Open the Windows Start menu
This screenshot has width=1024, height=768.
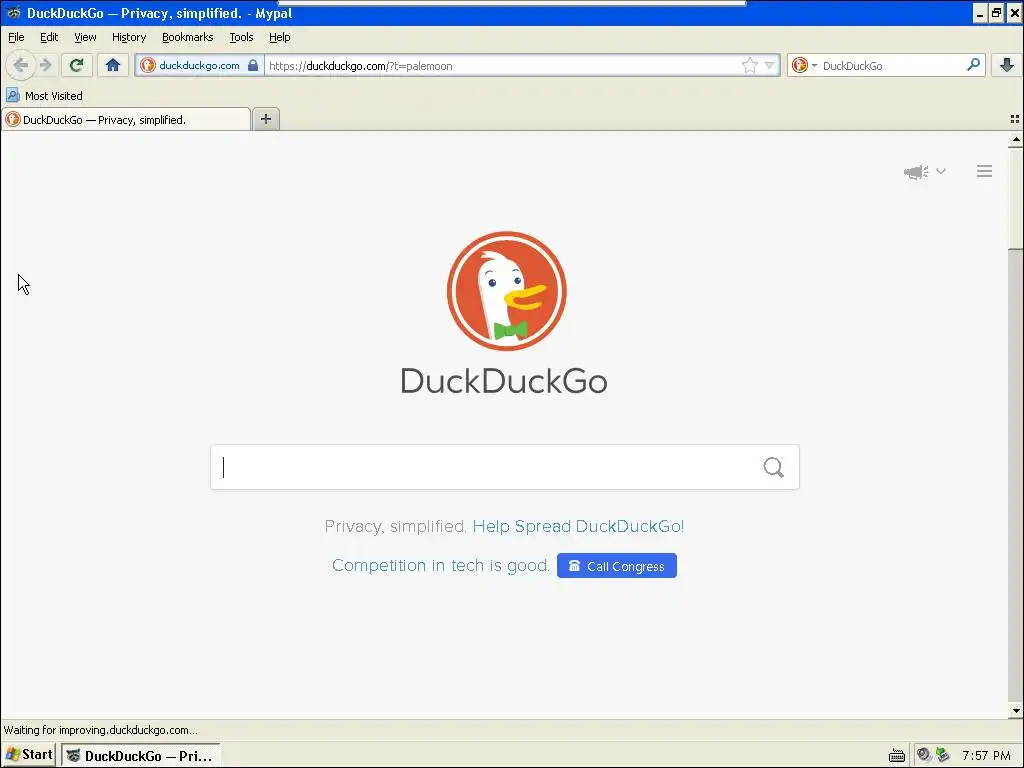29,755
